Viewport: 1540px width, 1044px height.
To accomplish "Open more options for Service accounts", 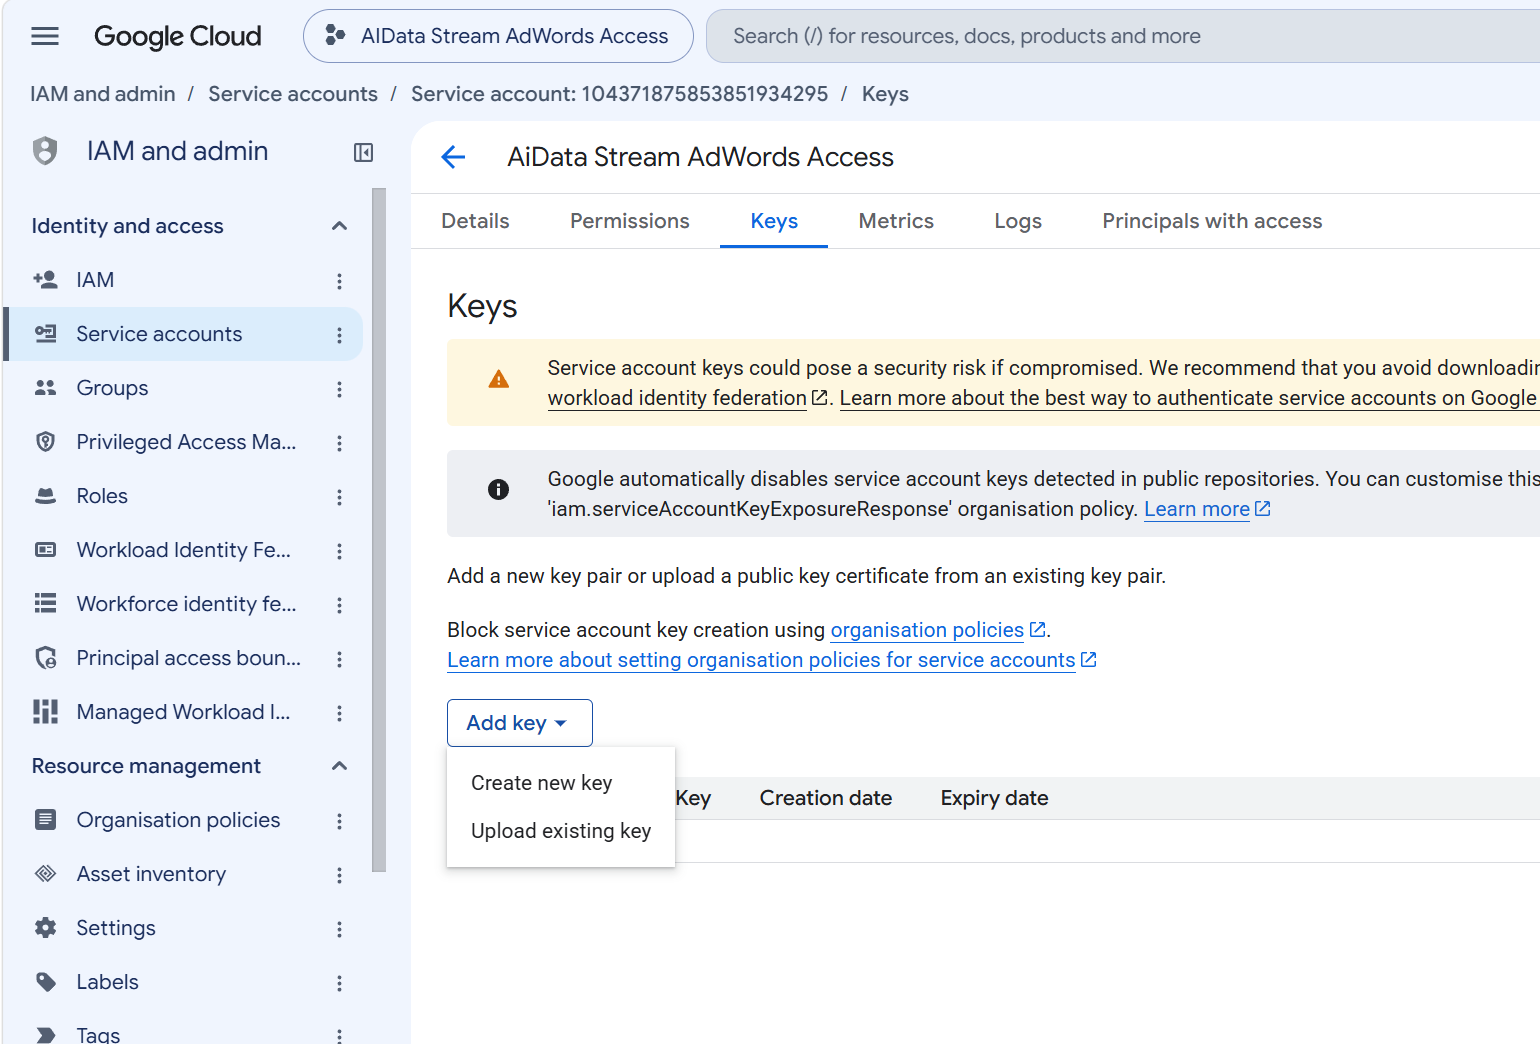I will coord(340,335).
